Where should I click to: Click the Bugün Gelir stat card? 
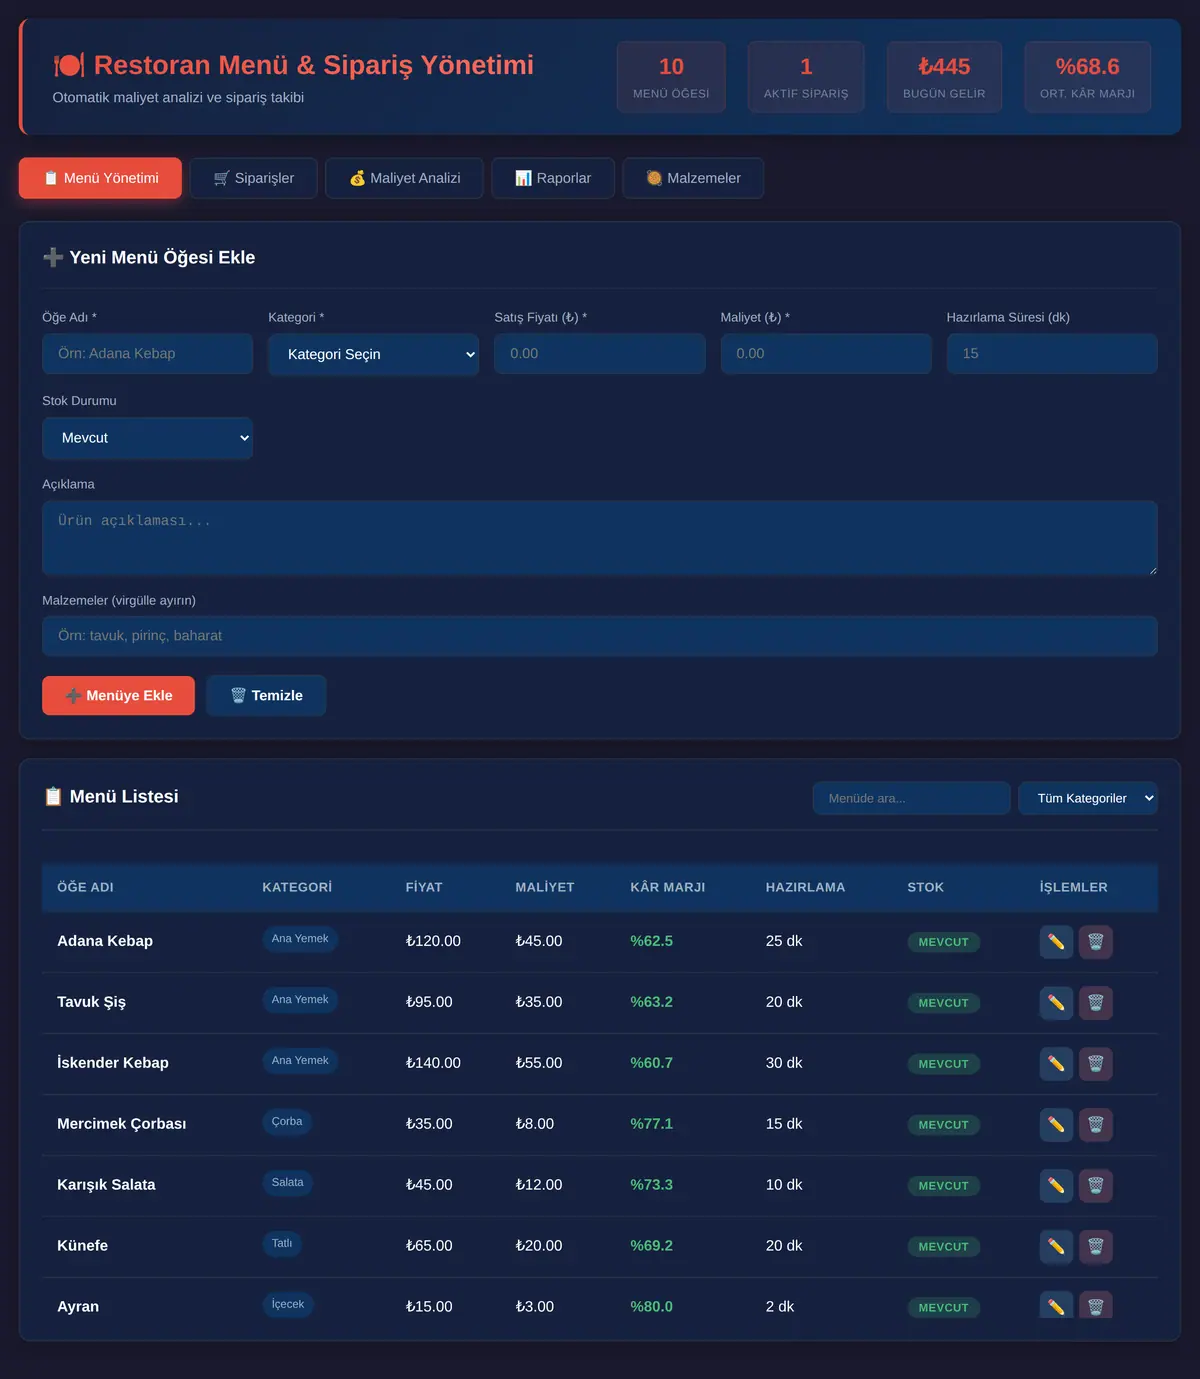(944, 77)
